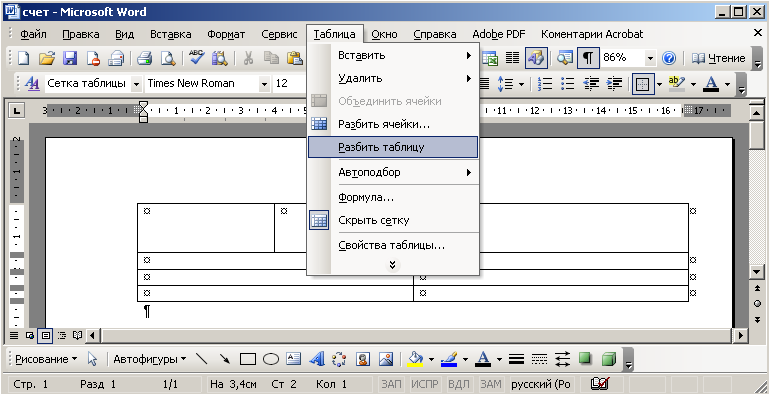Open the Document Map icon
Image resolution: width=769 pixels, height=394 pixels.
[565, 58]
